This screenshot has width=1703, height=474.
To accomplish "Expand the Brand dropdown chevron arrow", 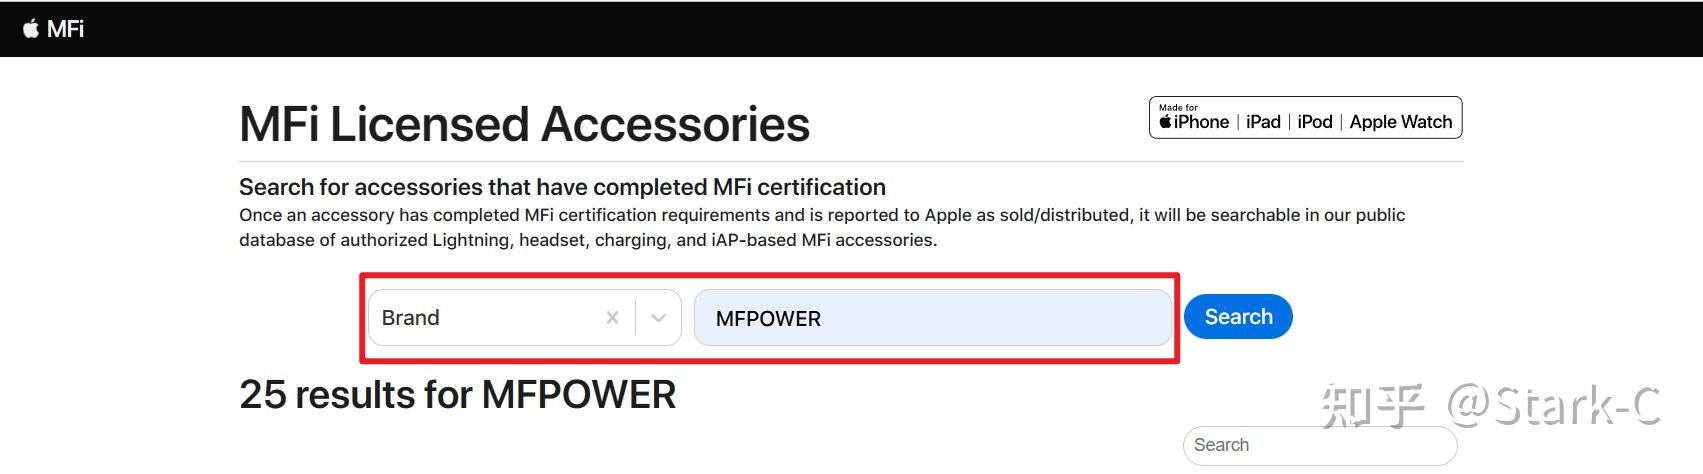I will point(658,318).
